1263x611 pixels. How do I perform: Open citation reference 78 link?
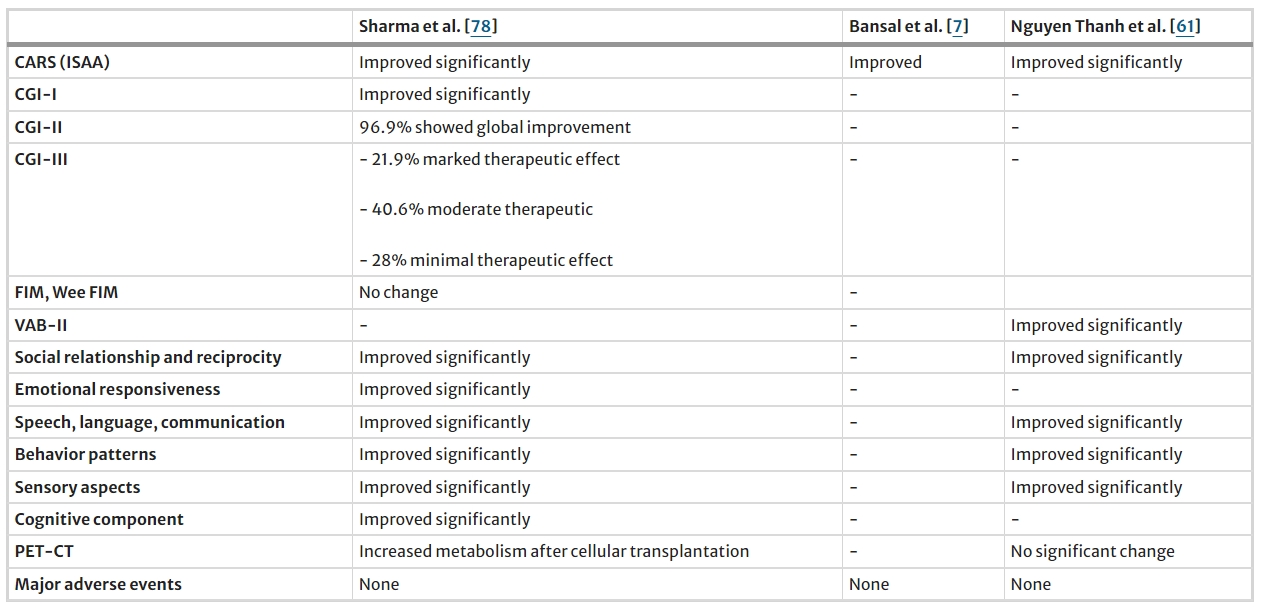[481, 27]
